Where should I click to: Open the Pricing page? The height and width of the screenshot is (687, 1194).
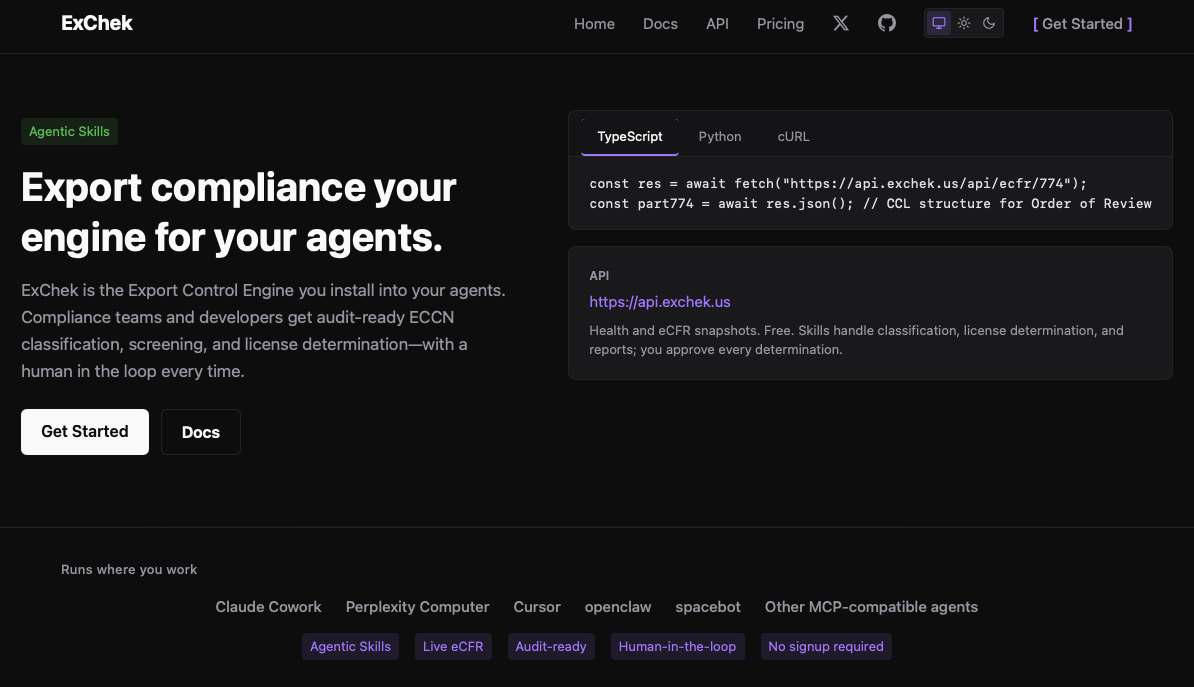[x=781, y=24]
